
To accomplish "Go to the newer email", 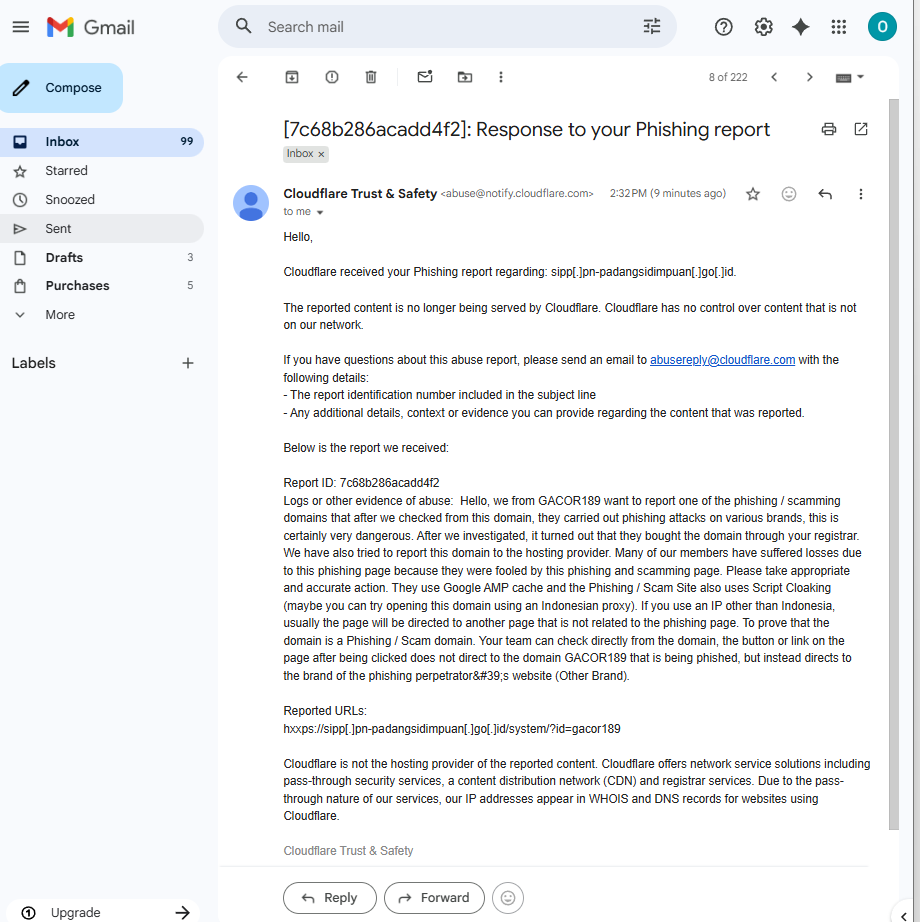I will pos(774,77).
